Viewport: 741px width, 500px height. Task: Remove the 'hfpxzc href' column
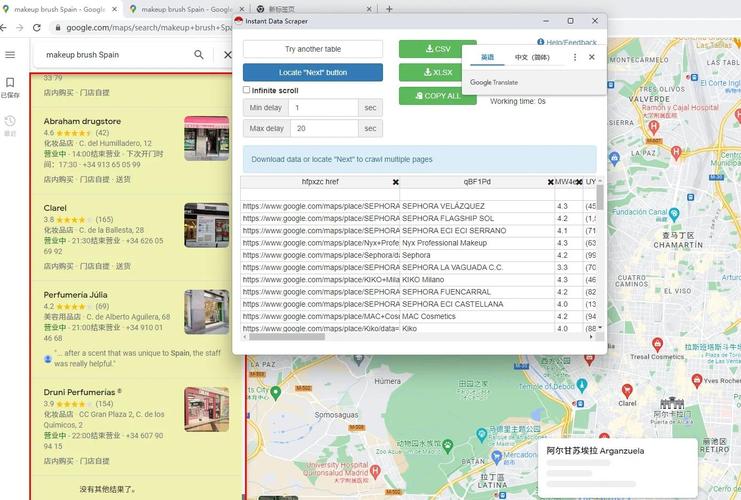tap(396, 182)
